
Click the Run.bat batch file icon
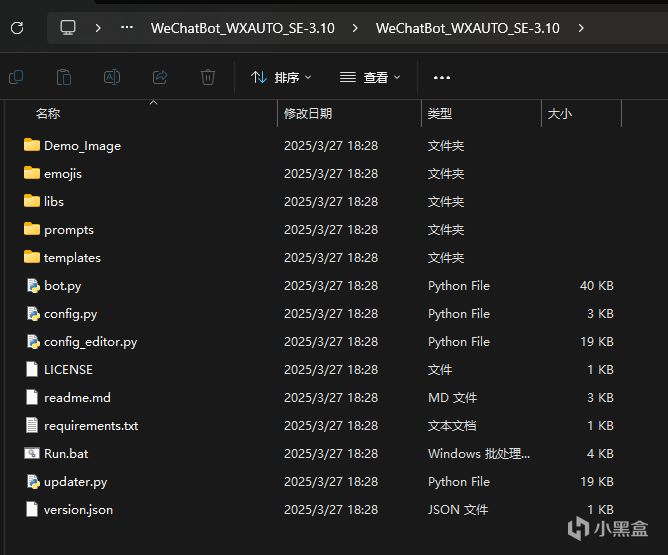coord(32,453)
